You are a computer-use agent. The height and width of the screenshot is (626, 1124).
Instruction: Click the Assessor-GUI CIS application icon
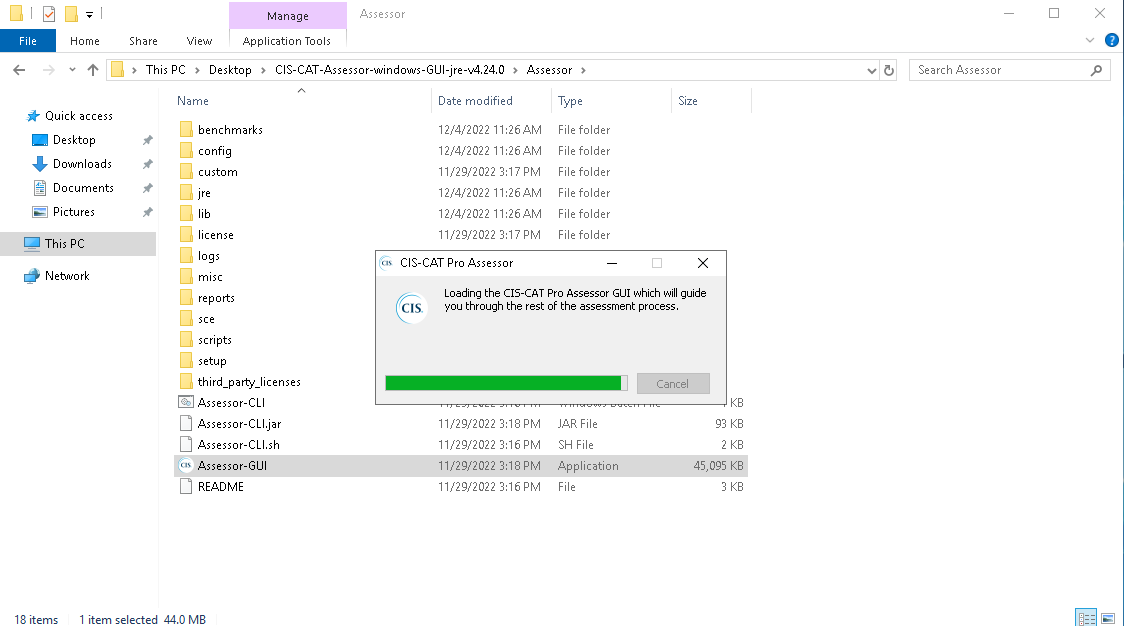click(x=186, y=465)
